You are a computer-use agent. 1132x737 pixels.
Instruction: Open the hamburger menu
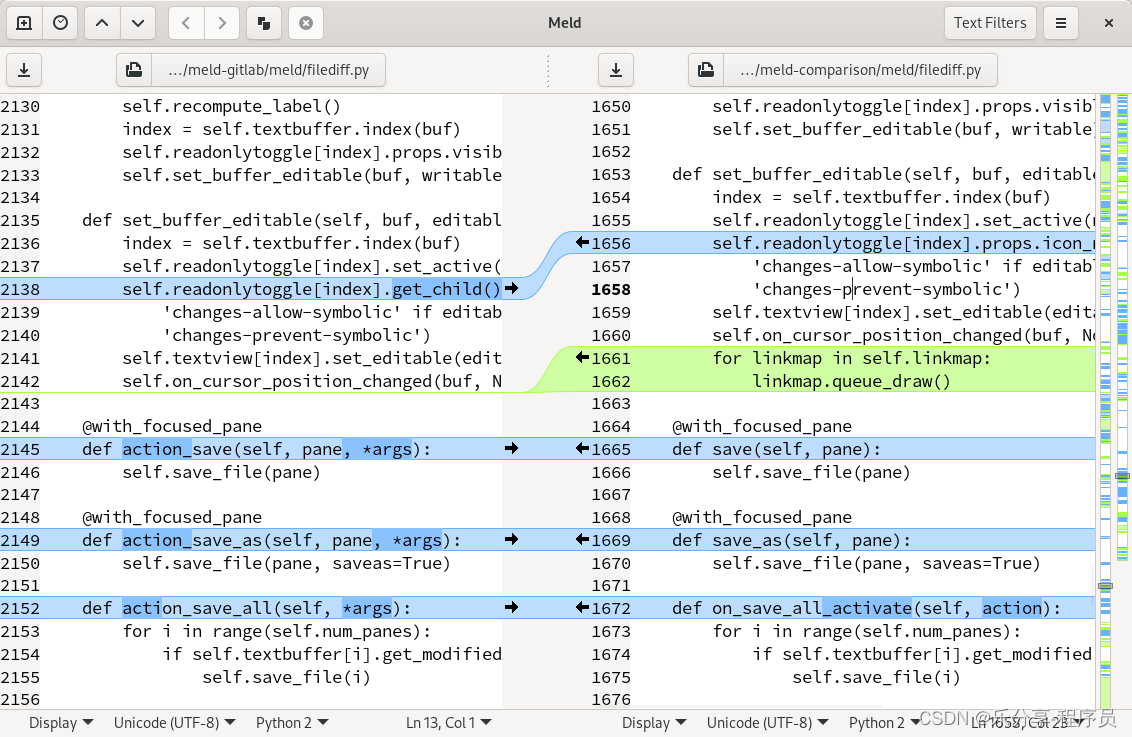[x=1061, y=23]
